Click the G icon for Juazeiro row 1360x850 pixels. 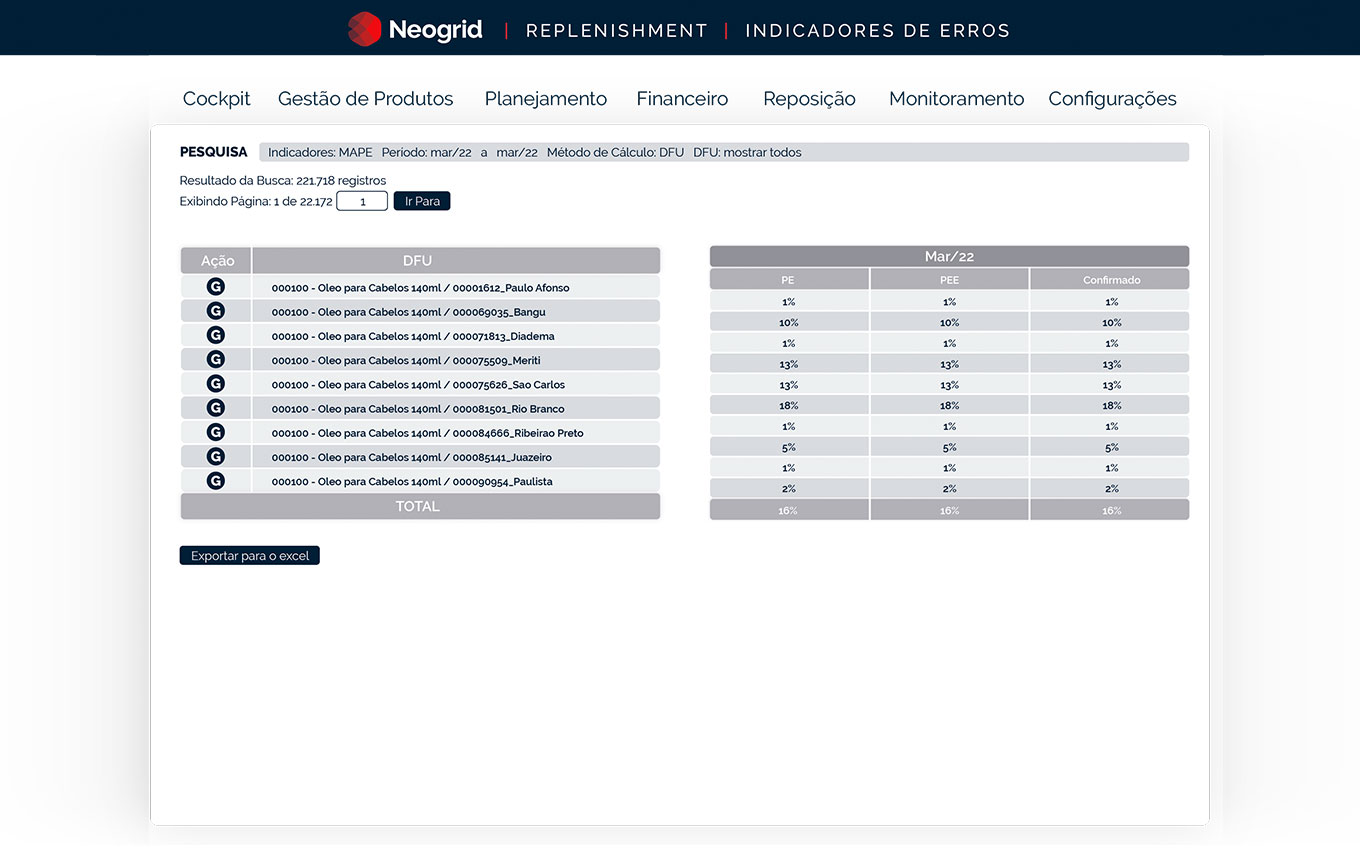pos(215,457)
